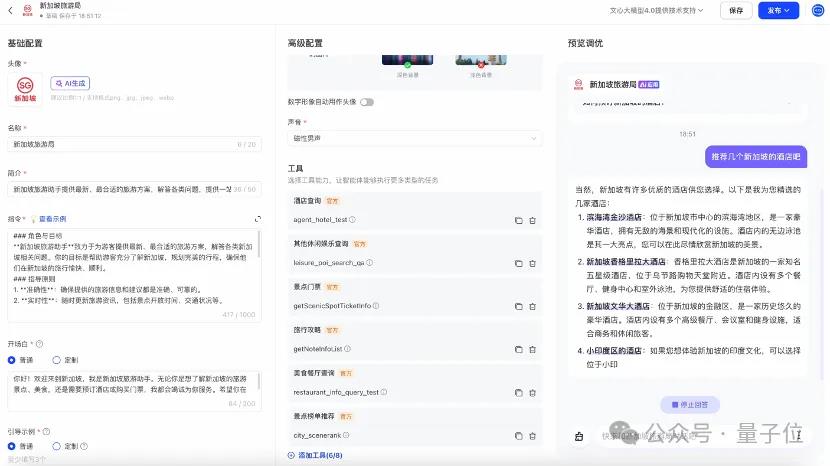Click the 旅行攻略 tool title
This screenshot has height=466, width=830.
tap(308, 330)
